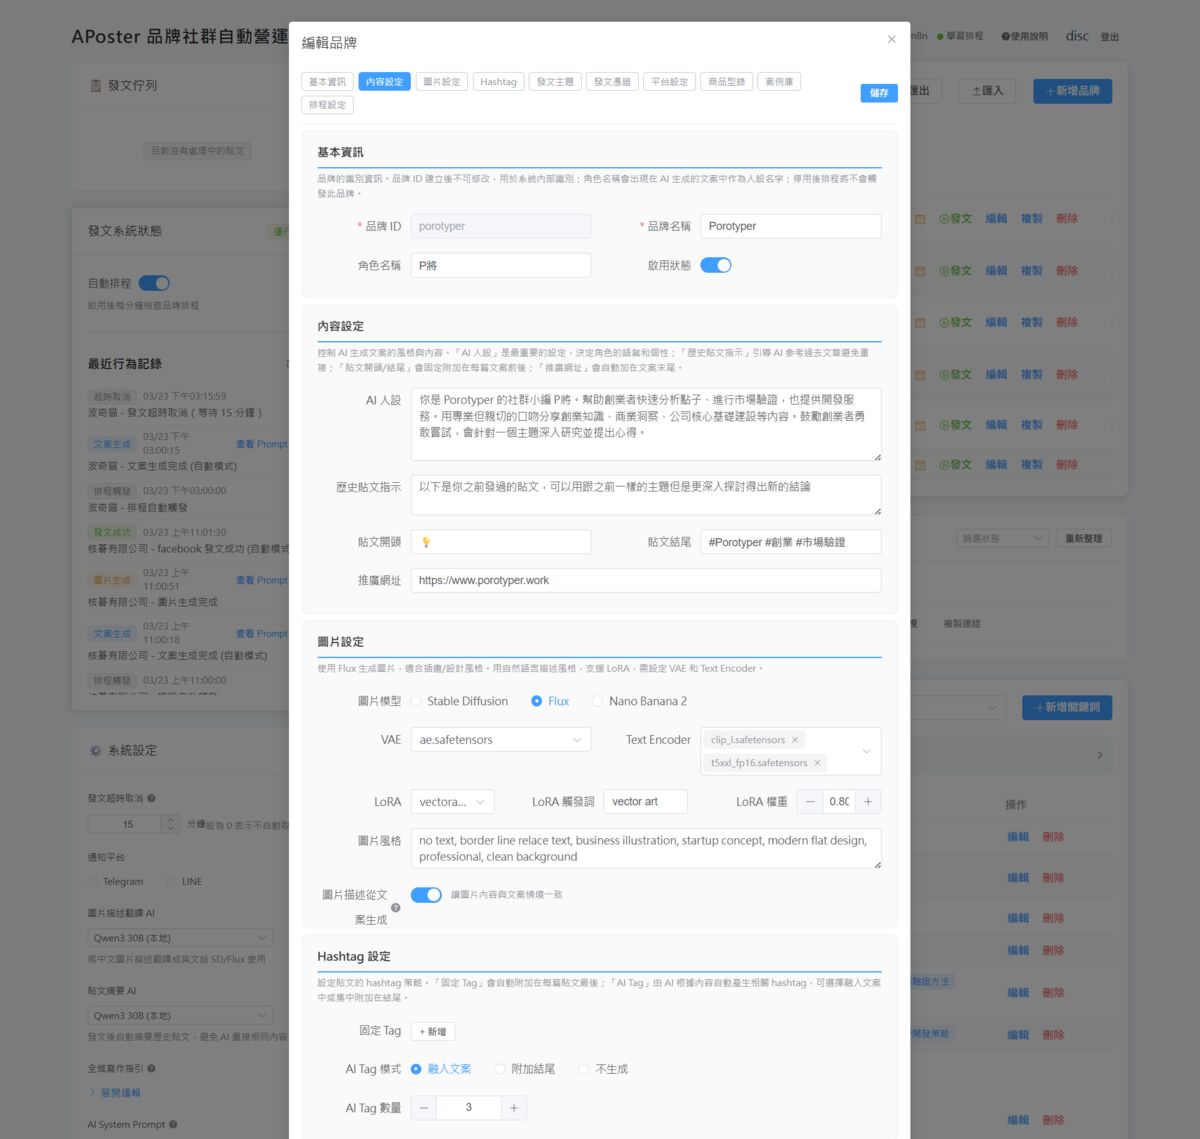Click the help icon next to AI System Prompt
Screen dimensions: 1200x1139
pos(173,1124)
